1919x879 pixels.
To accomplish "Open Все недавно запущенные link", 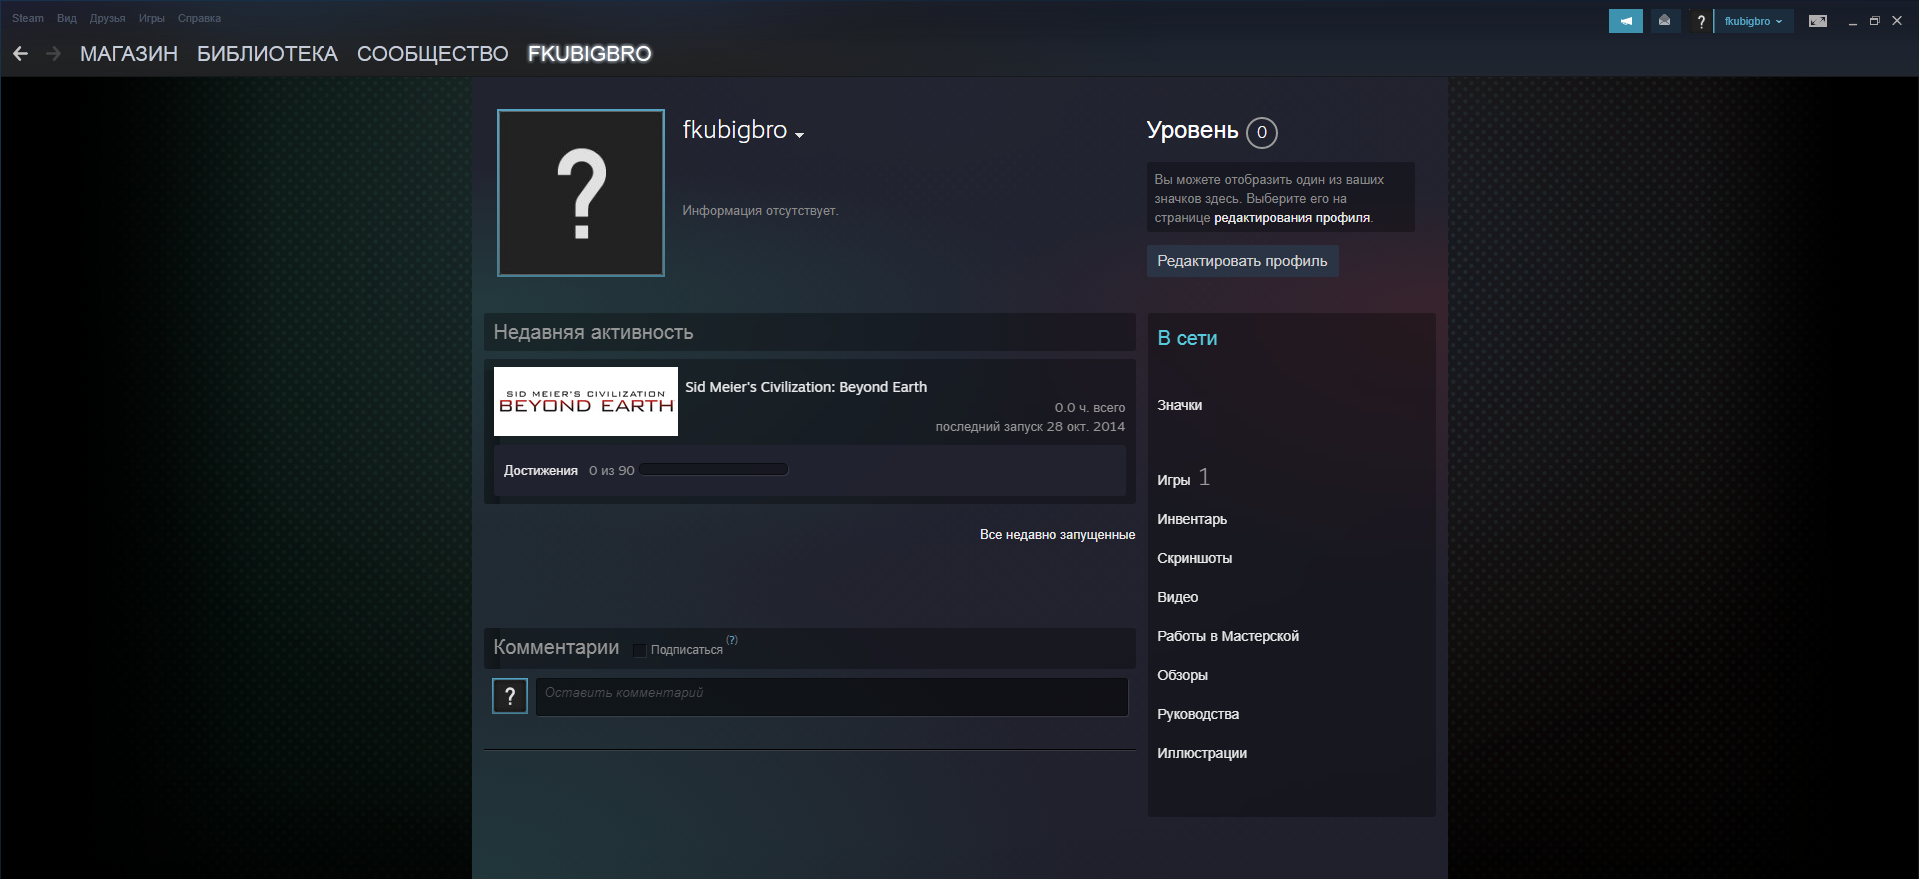I will pyautogui.click(x=1057, y=535).
